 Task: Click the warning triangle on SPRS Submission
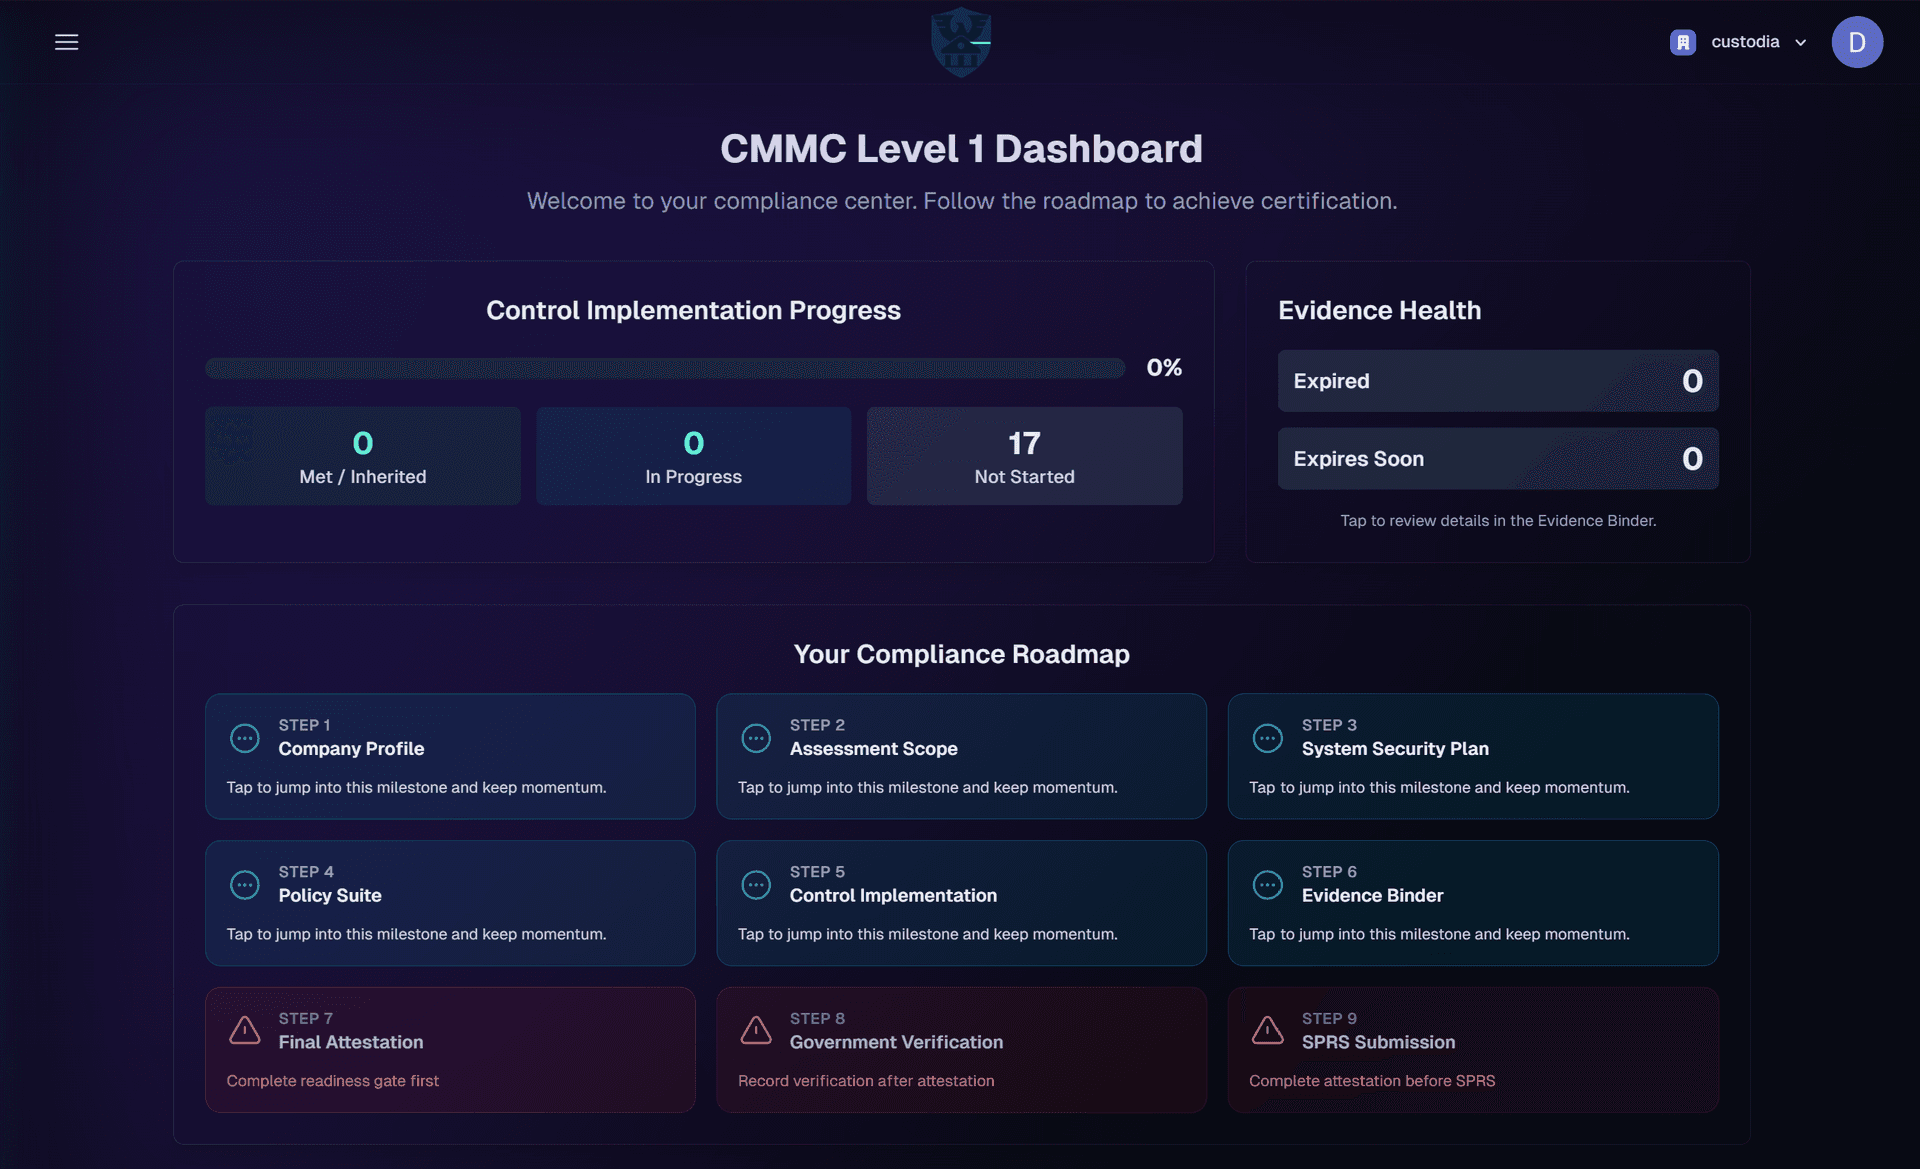(x=1268, y=1030)
